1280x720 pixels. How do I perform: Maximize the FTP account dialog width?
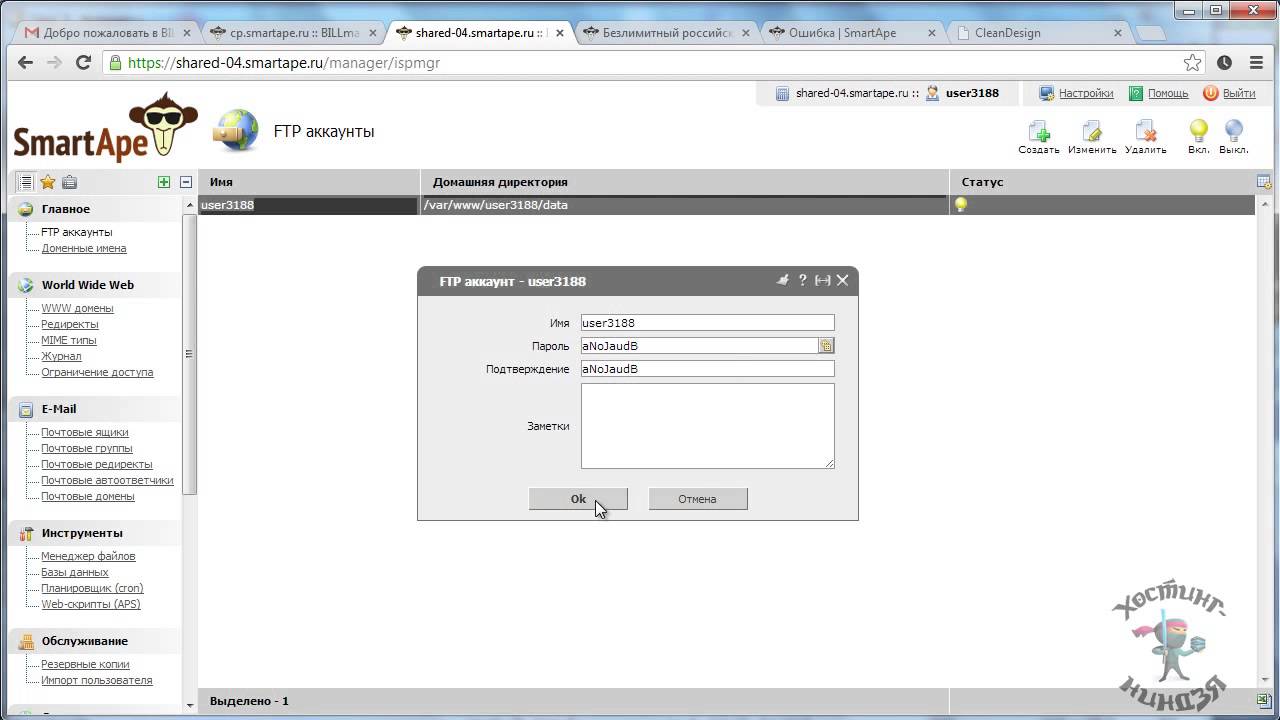click(x=822, y=281)
